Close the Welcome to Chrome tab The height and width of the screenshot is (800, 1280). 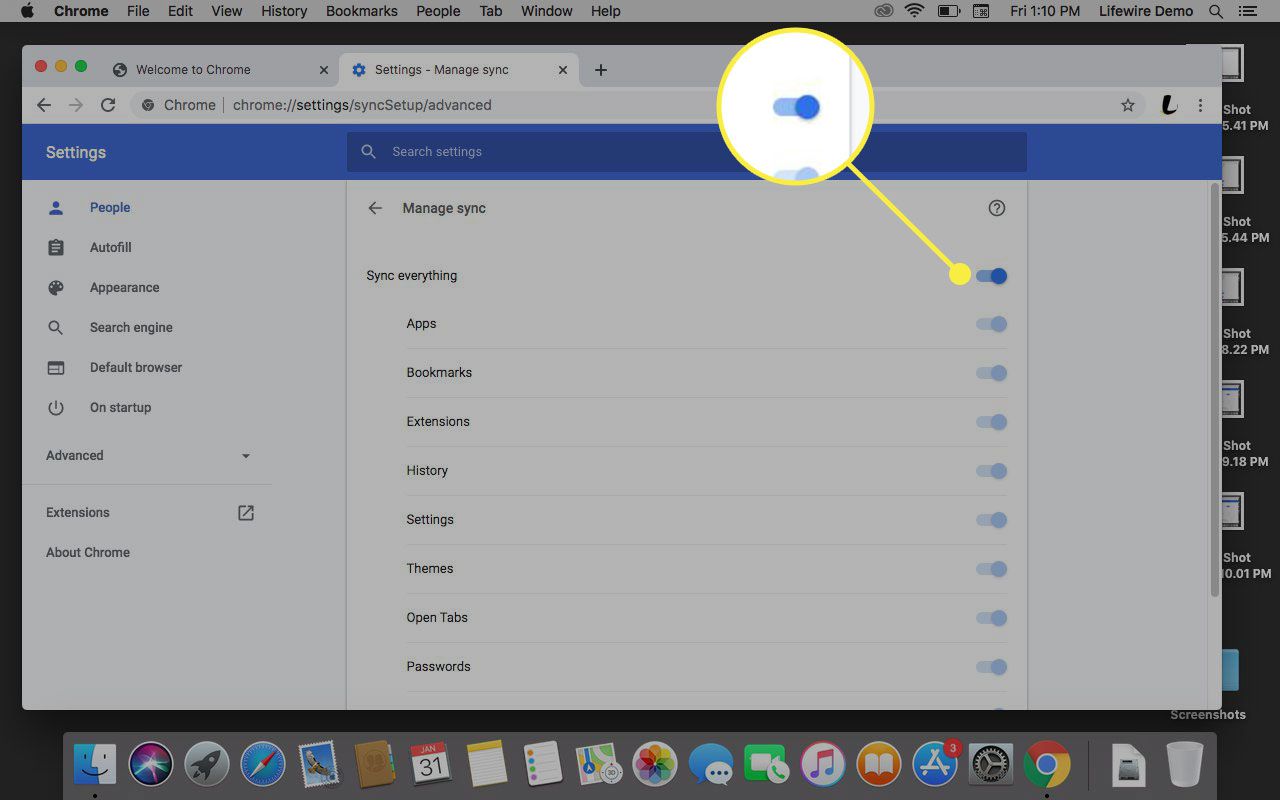click(x=323, y=70)
